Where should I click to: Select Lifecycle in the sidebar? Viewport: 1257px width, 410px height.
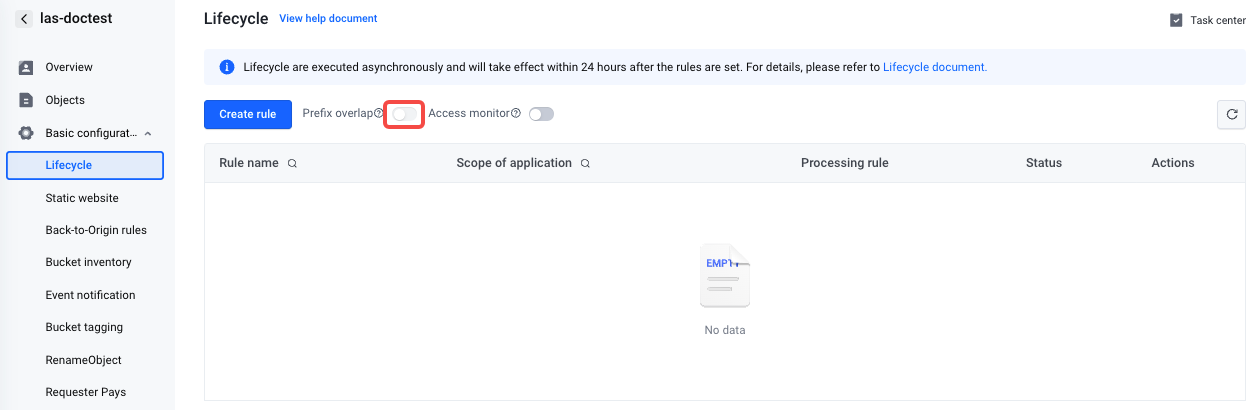(85, 165)
